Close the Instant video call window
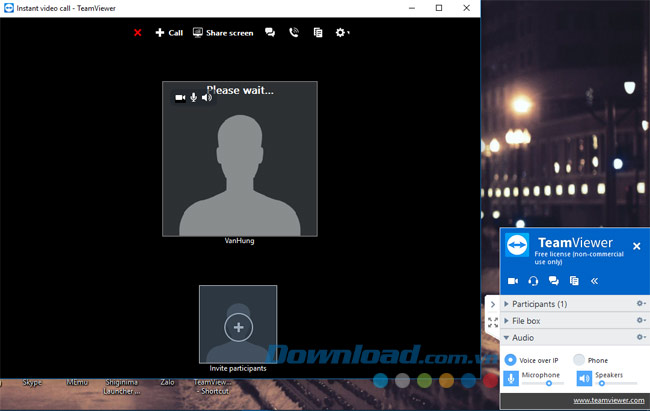The image size is (650, 411). pyautogui.click(x=466, y=8)
